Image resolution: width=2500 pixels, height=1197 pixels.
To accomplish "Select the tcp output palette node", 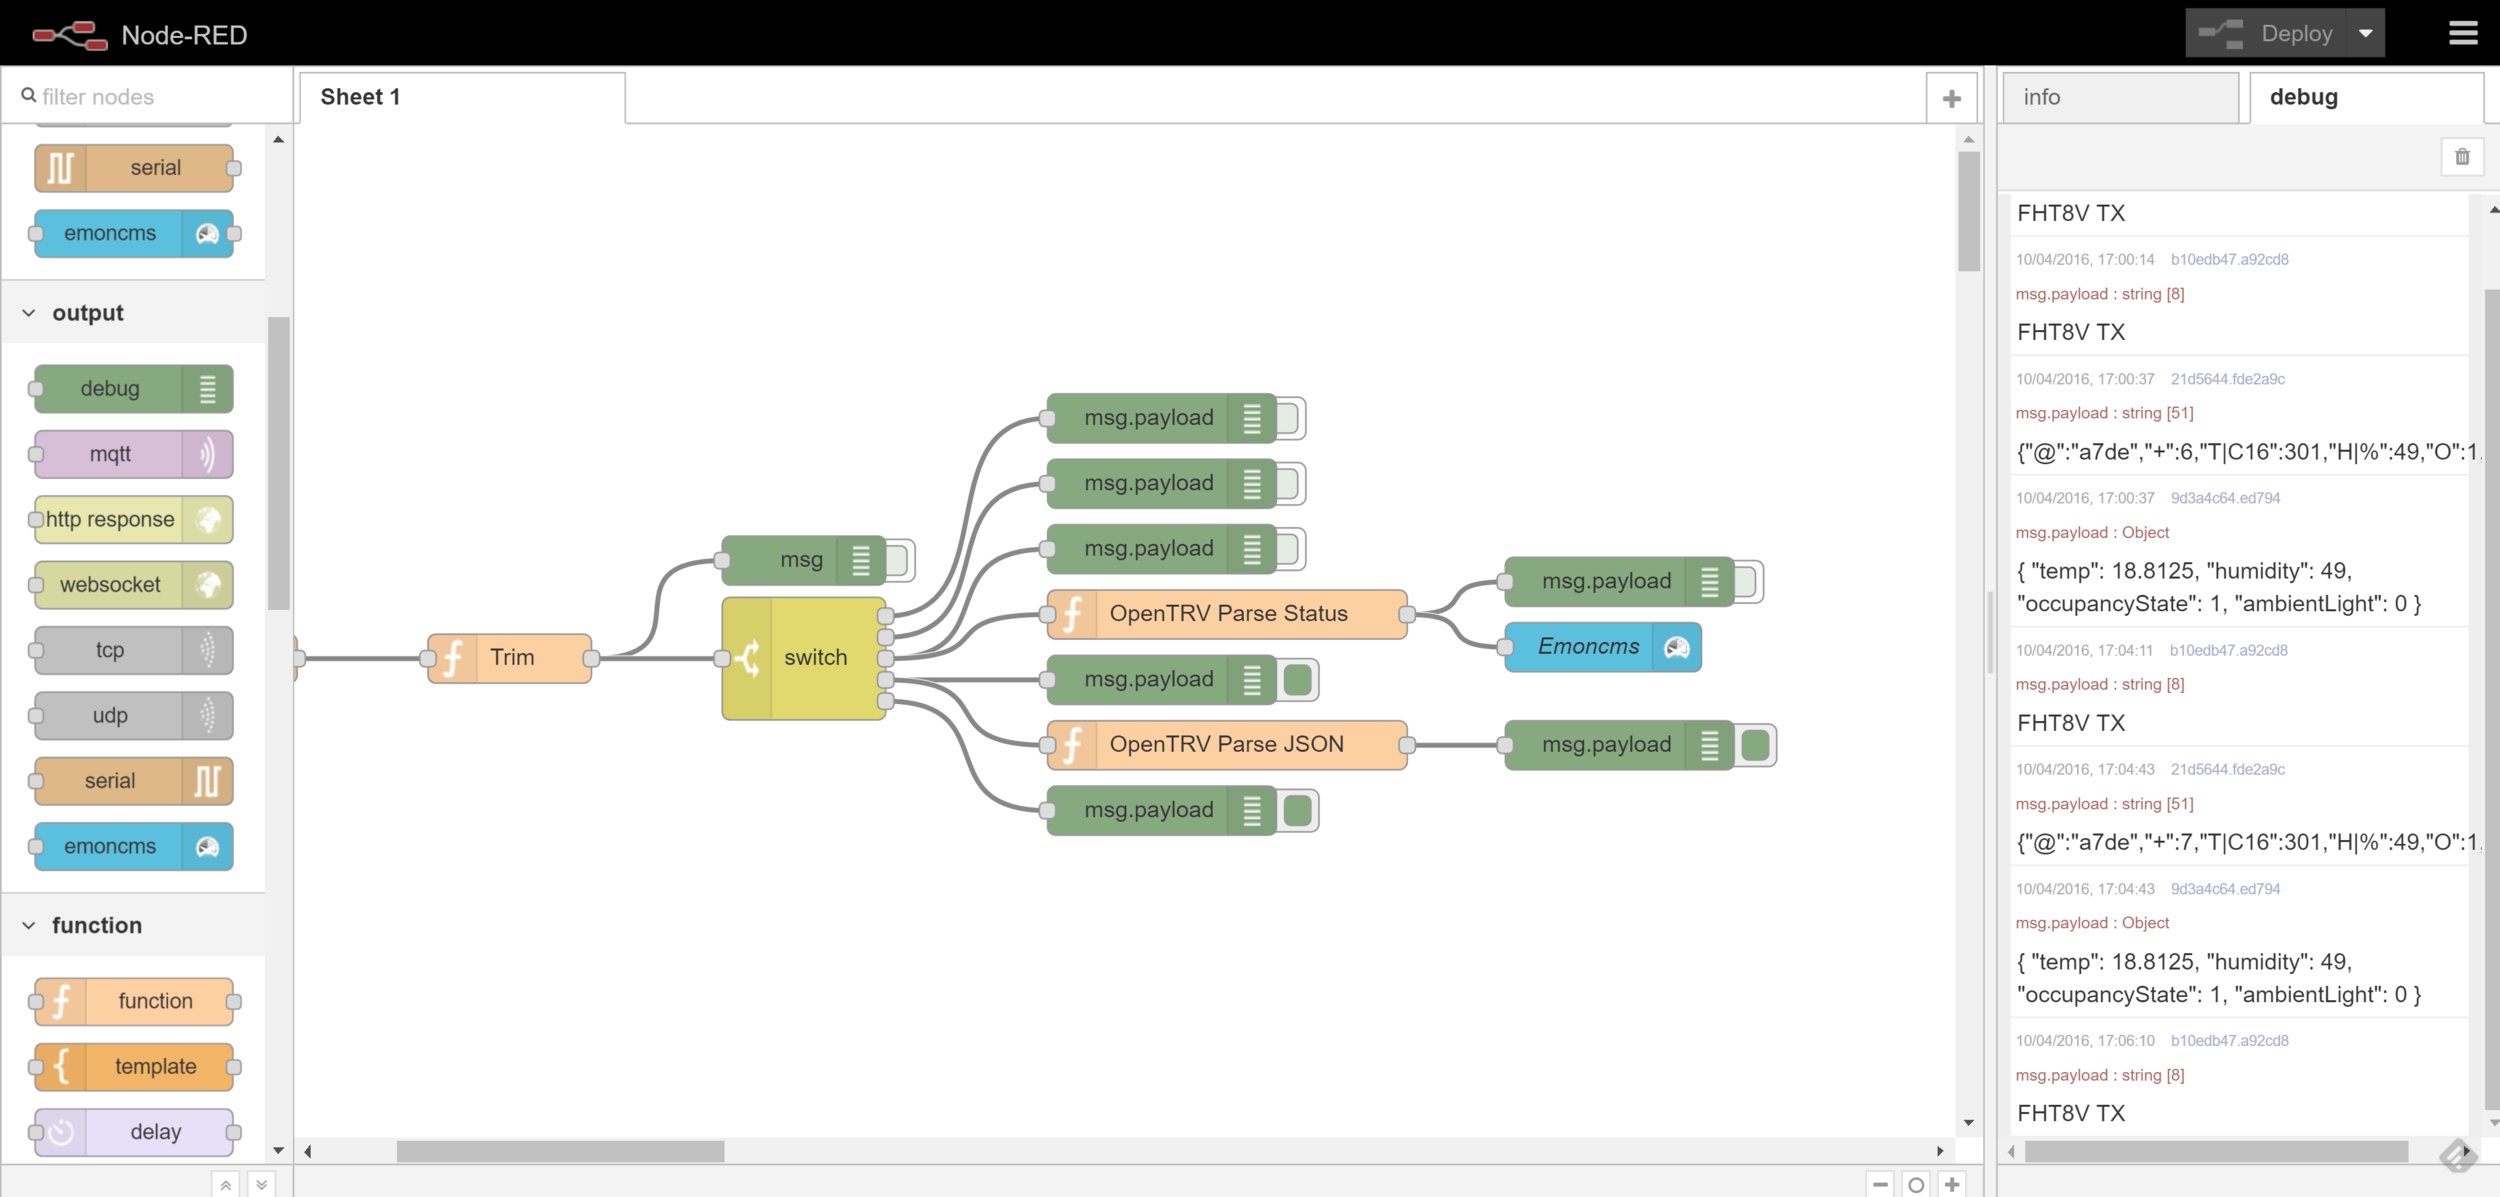I will point(133,650).
